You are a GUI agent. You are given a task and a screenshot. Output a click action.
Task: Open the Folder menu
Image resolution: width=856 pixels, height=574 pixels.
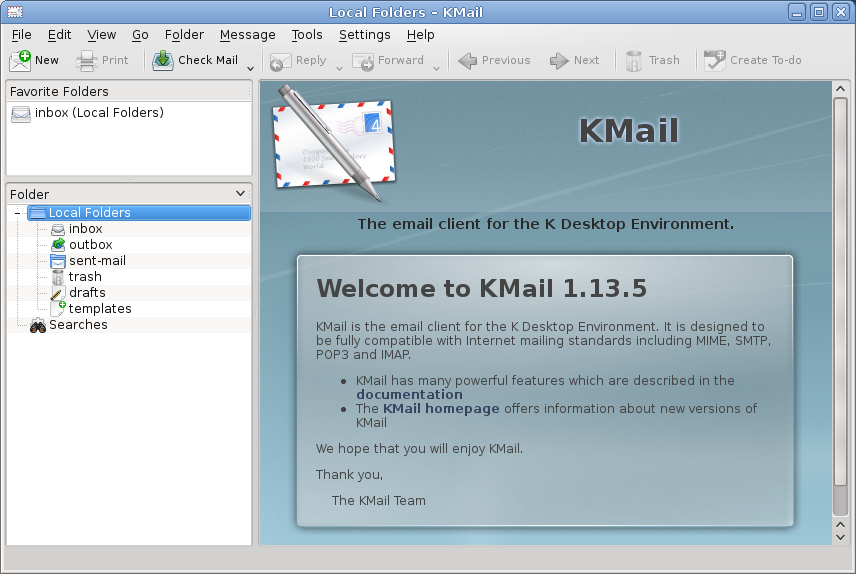pyautogui.click(x=185, y=35)
